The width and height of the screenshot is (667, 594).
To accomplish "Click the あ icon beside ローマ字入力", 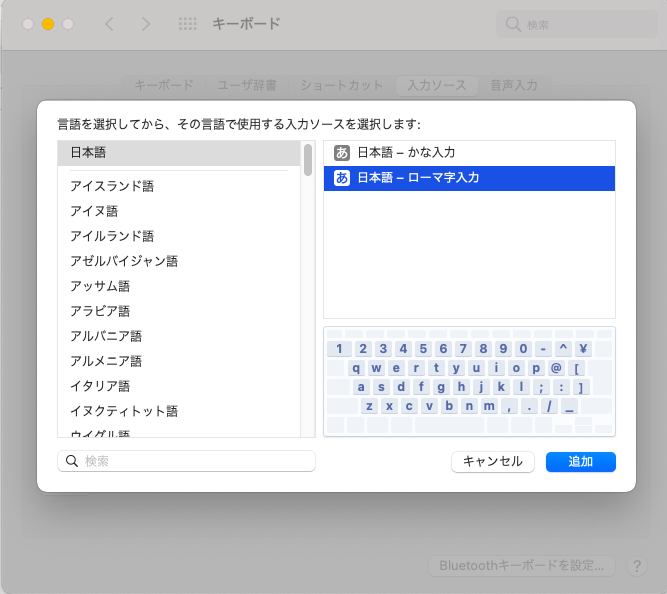I will coord(342,178).
